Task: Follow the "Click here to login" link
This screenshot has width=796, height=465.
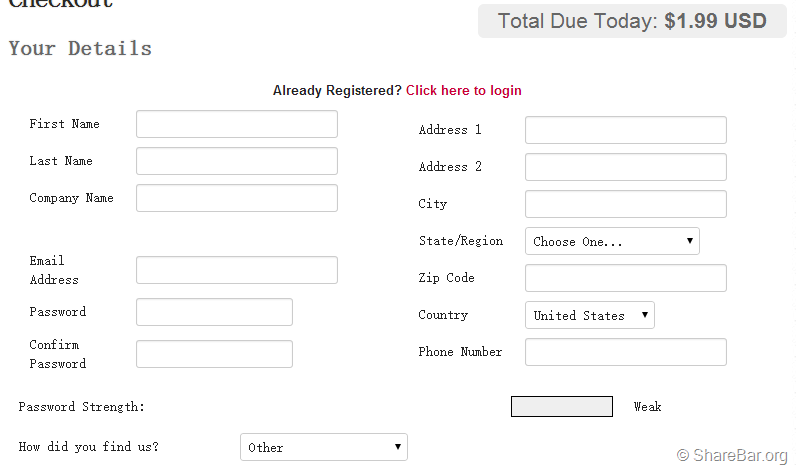Action: 463,91
